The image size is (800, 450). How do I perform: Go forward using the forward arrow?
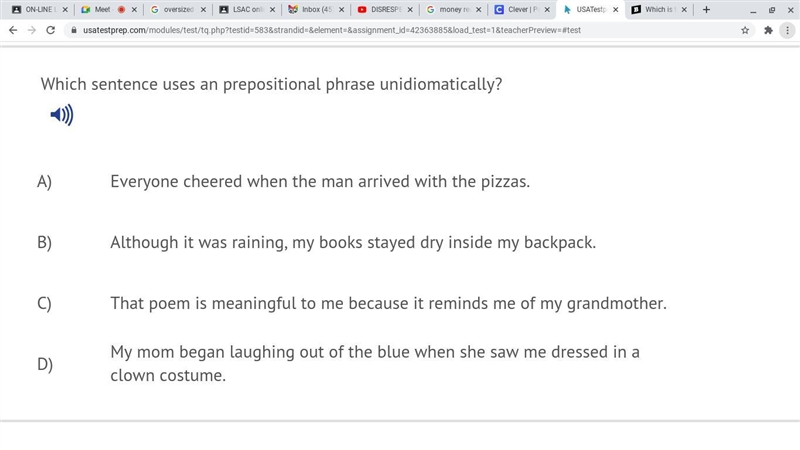32,30
